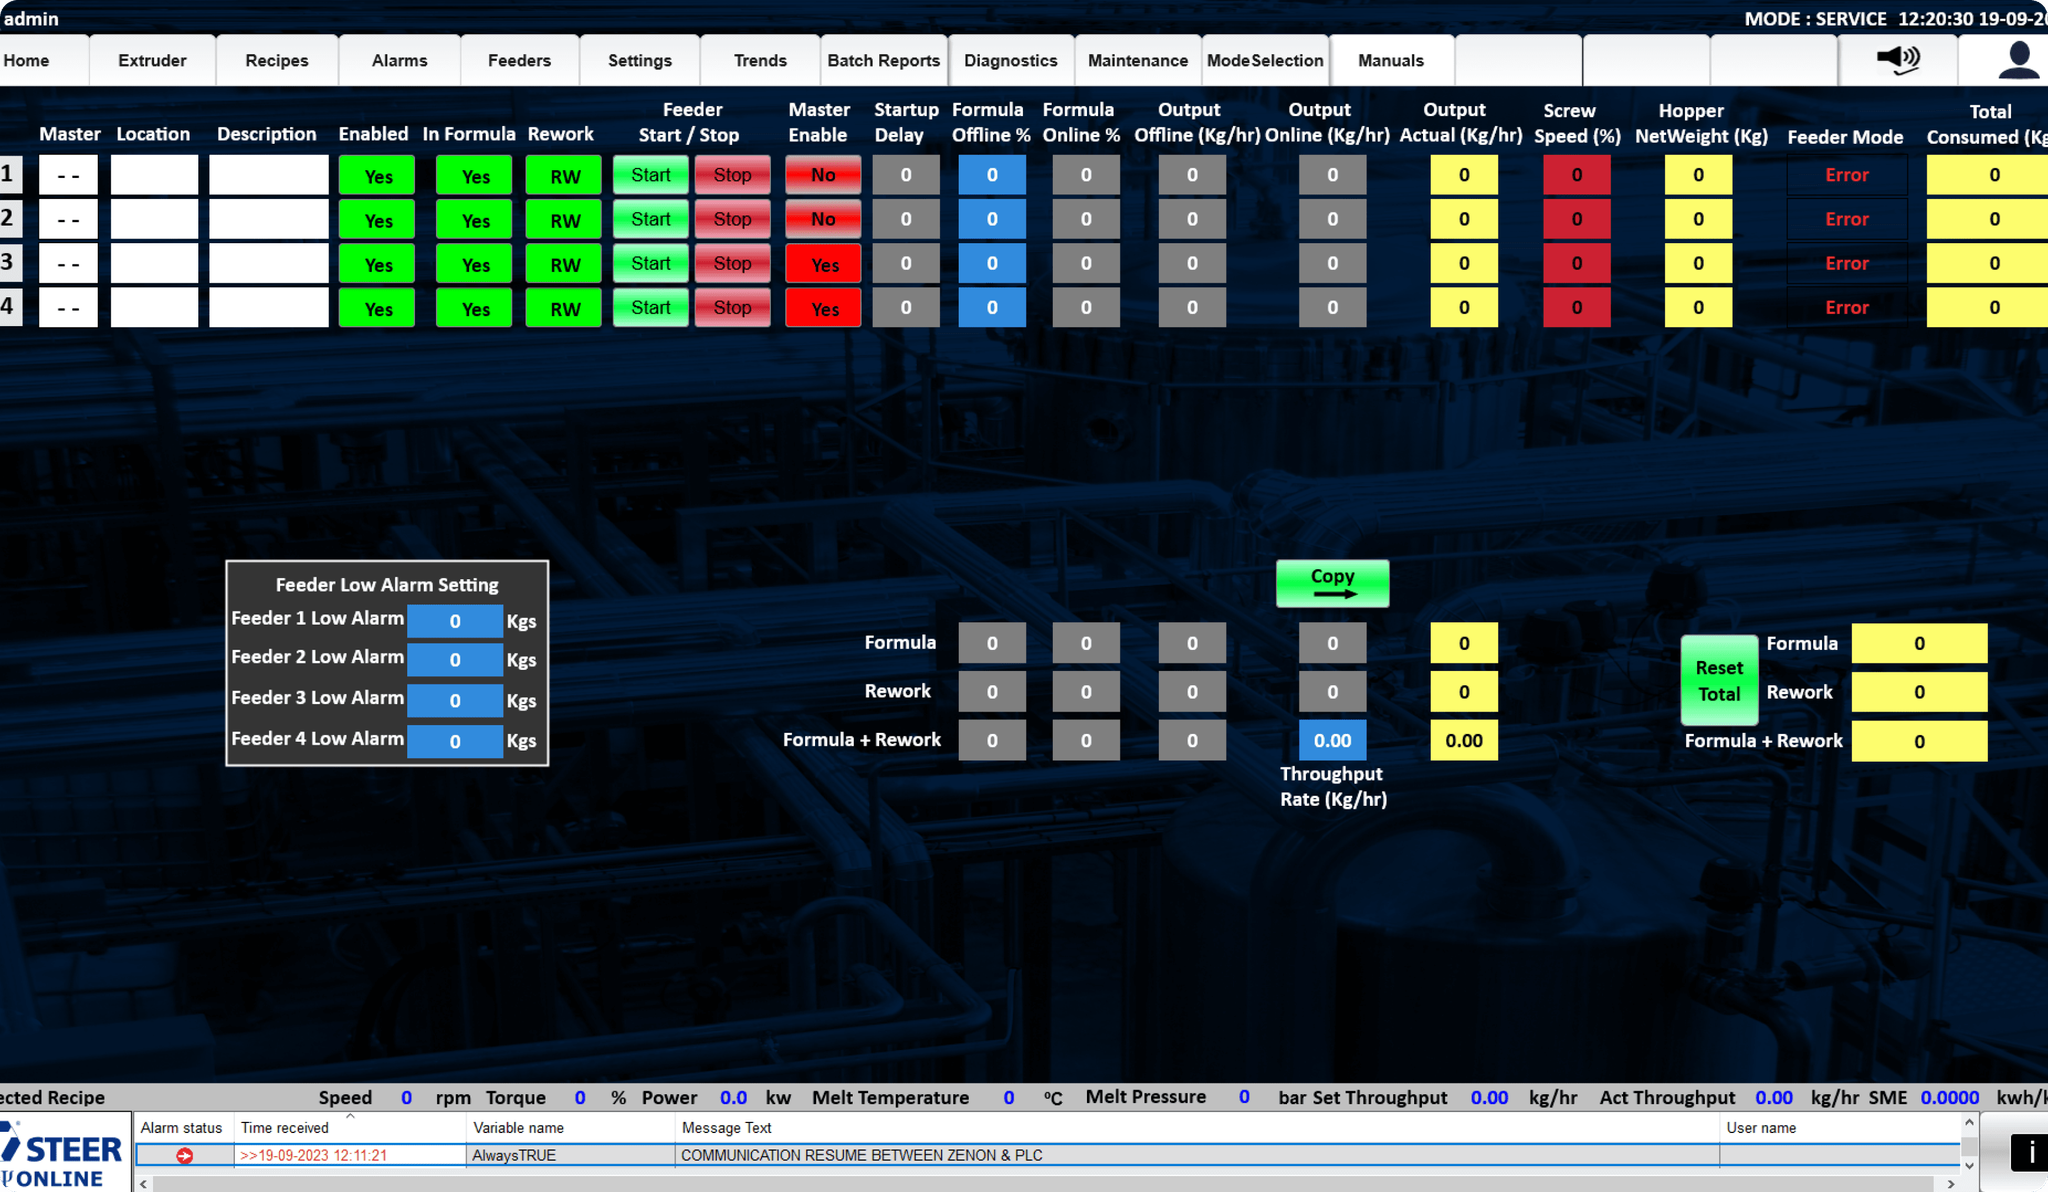Toggle Master Enable No for feeder 2
This screenshot has height=1192, width=2048.
coord(822,219)
